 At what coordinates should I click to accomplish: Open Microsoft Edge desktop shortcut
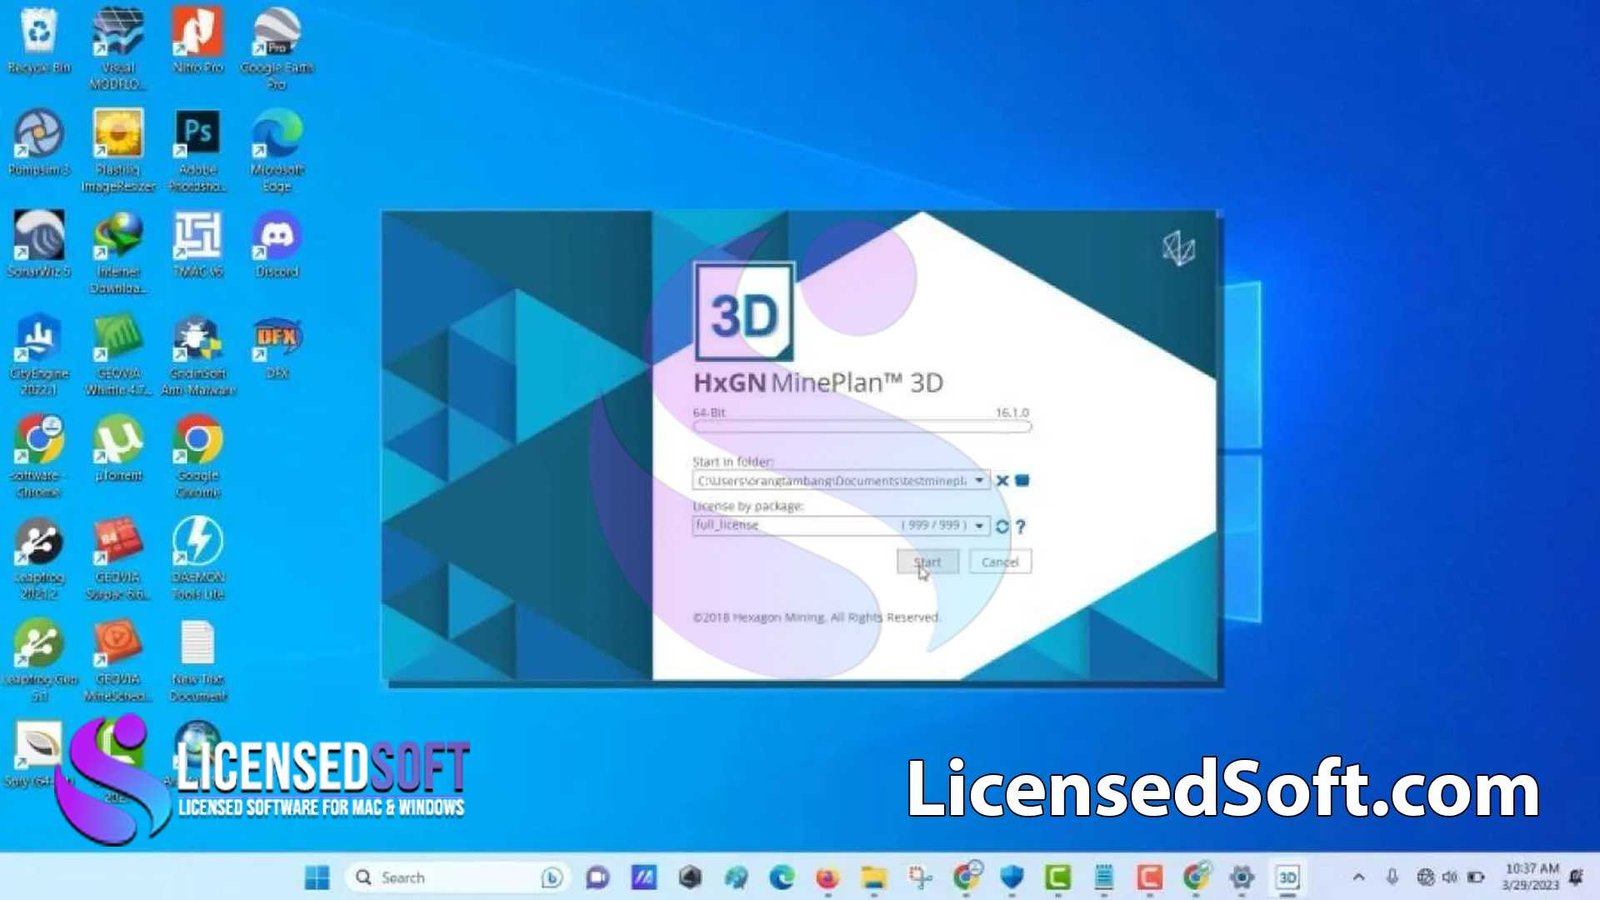(277, 150)
